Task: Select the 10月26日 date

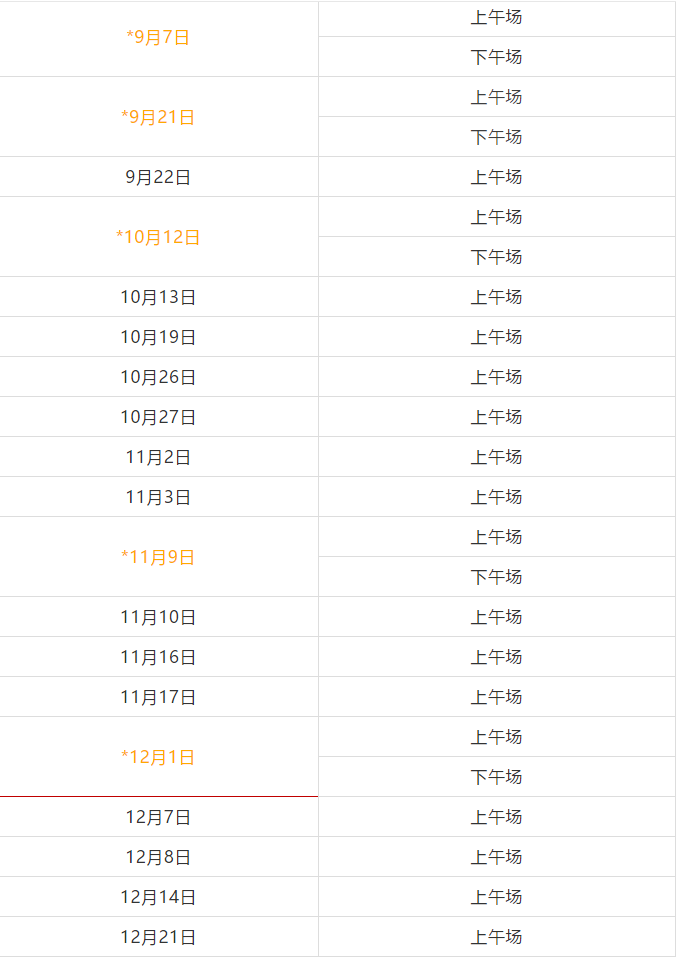Action: point(158,377)
